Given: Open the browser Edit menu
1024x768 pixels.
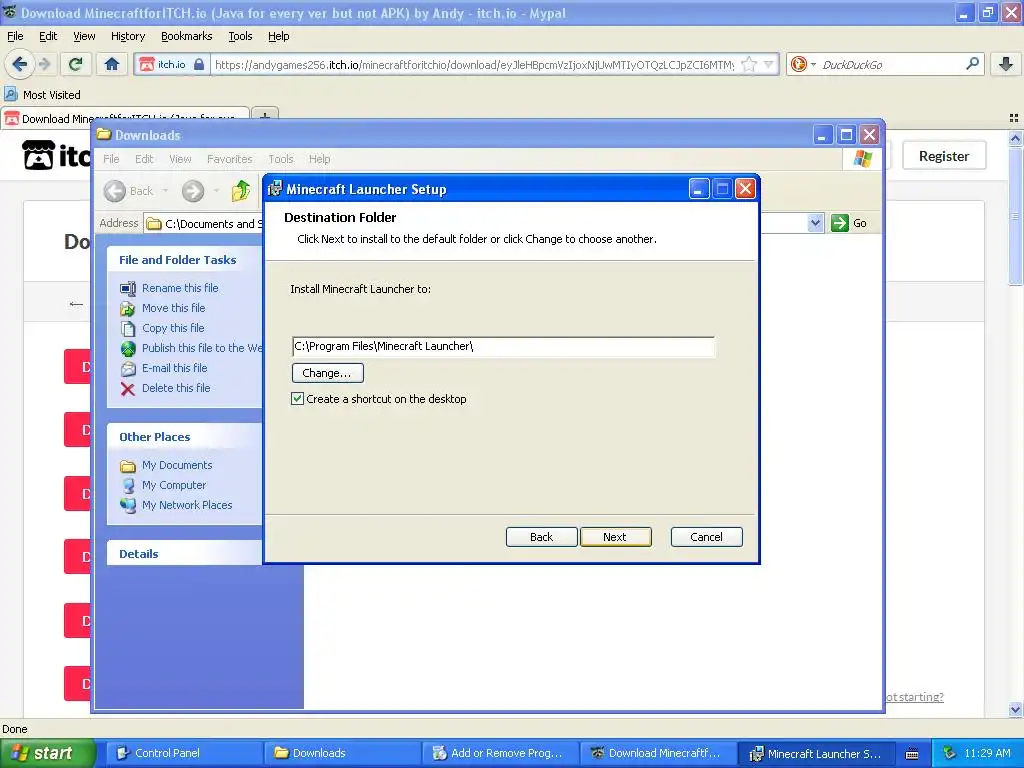Looking at the screenshot, I should pyautogui.click(x=48, y=36).
